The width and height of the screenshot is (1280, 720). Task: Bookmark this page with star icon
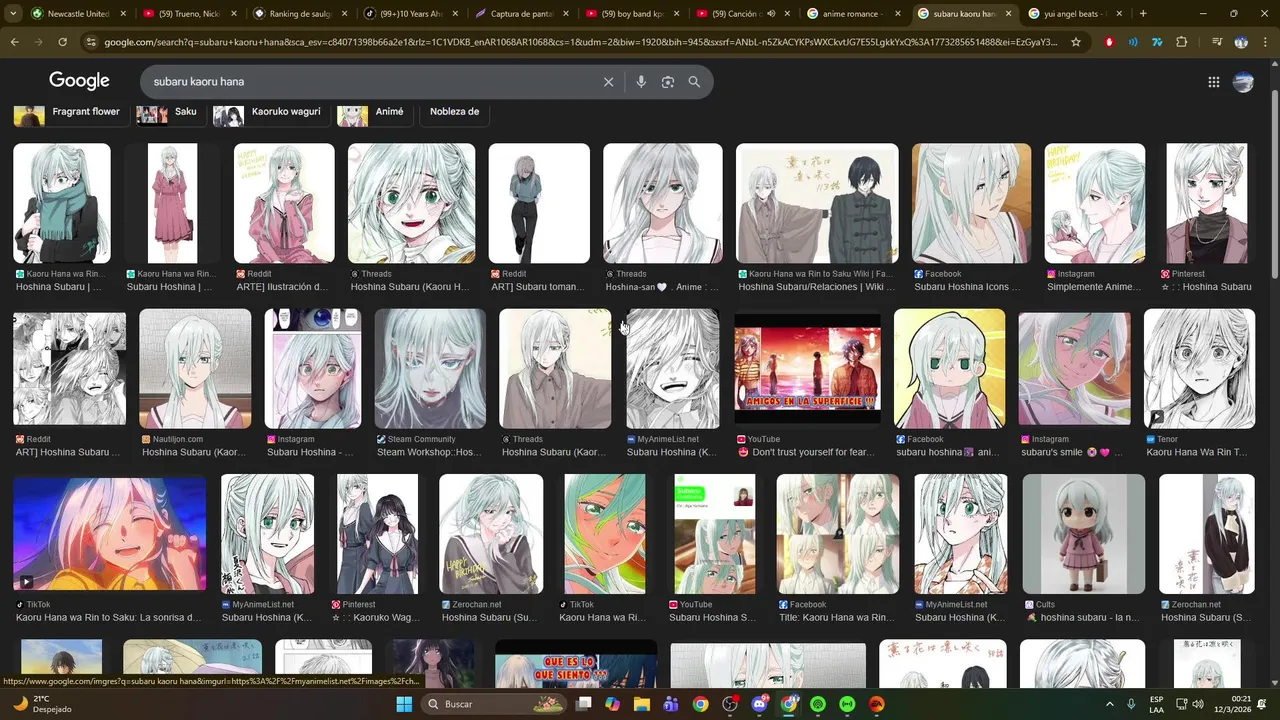[1076, 42]
